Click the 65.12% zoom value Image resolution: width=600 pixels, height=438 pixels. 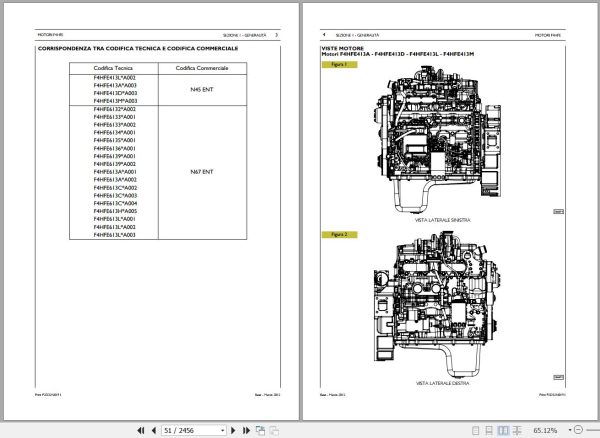tap(545, 430)
